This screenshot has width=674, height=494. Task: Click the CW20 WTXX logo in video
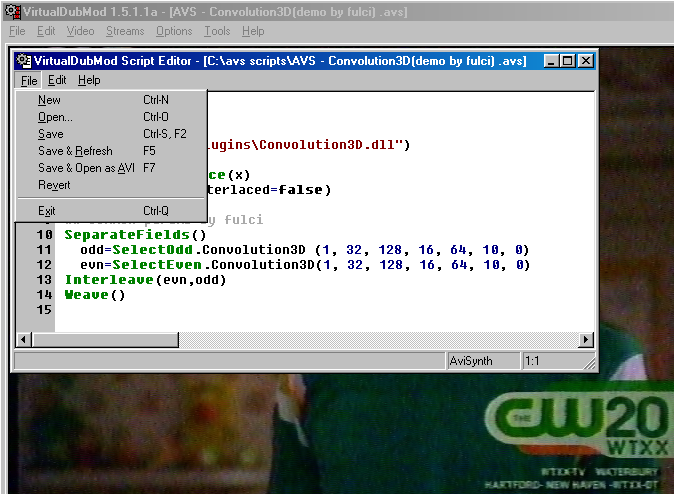coord(578,425)
